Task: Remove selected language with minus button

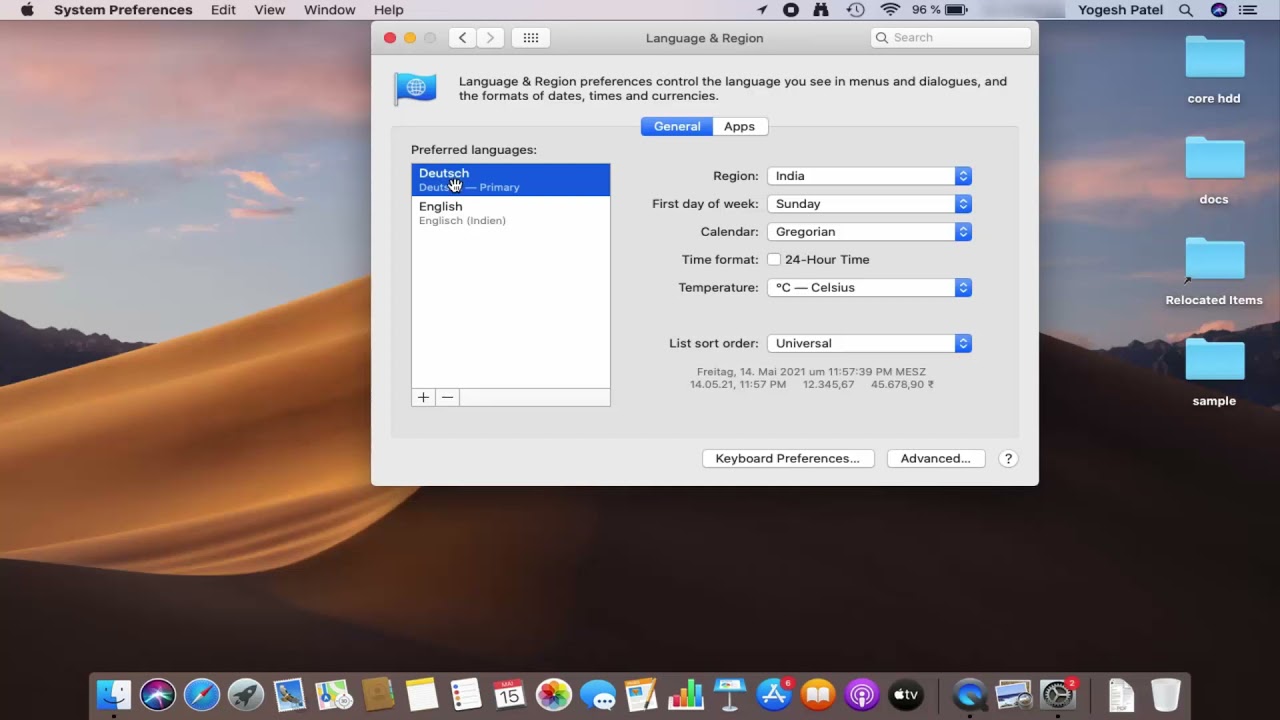Action: (447, 398)
